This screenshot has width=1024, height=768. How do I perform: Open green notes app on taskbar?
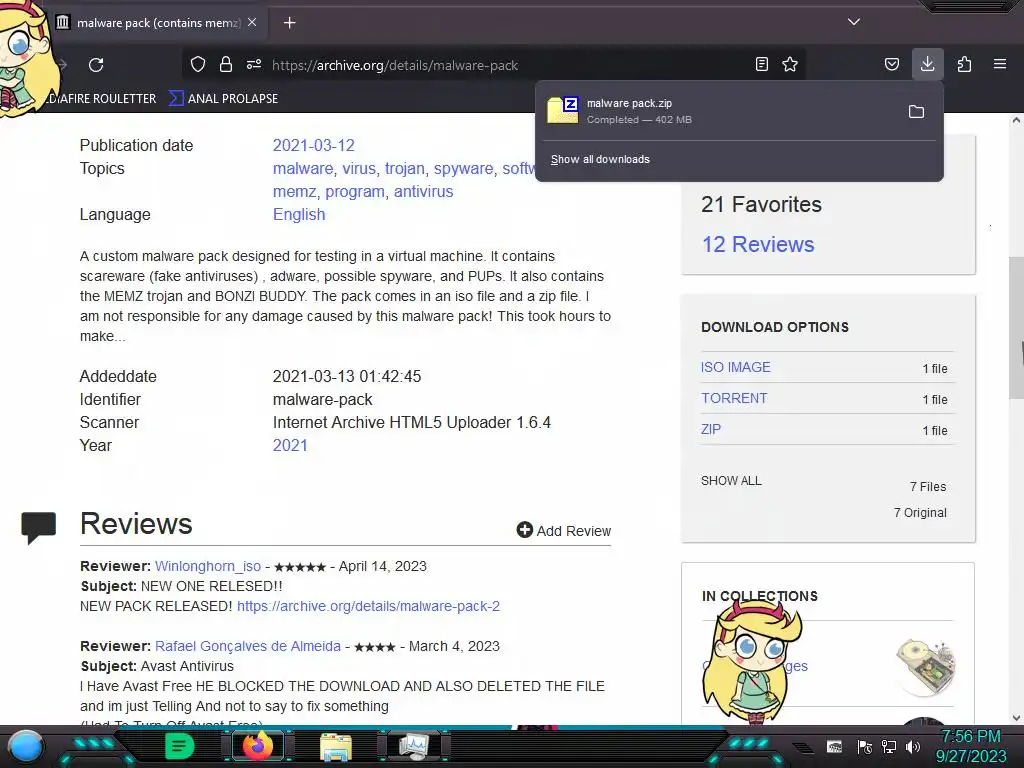coord(178,746)
